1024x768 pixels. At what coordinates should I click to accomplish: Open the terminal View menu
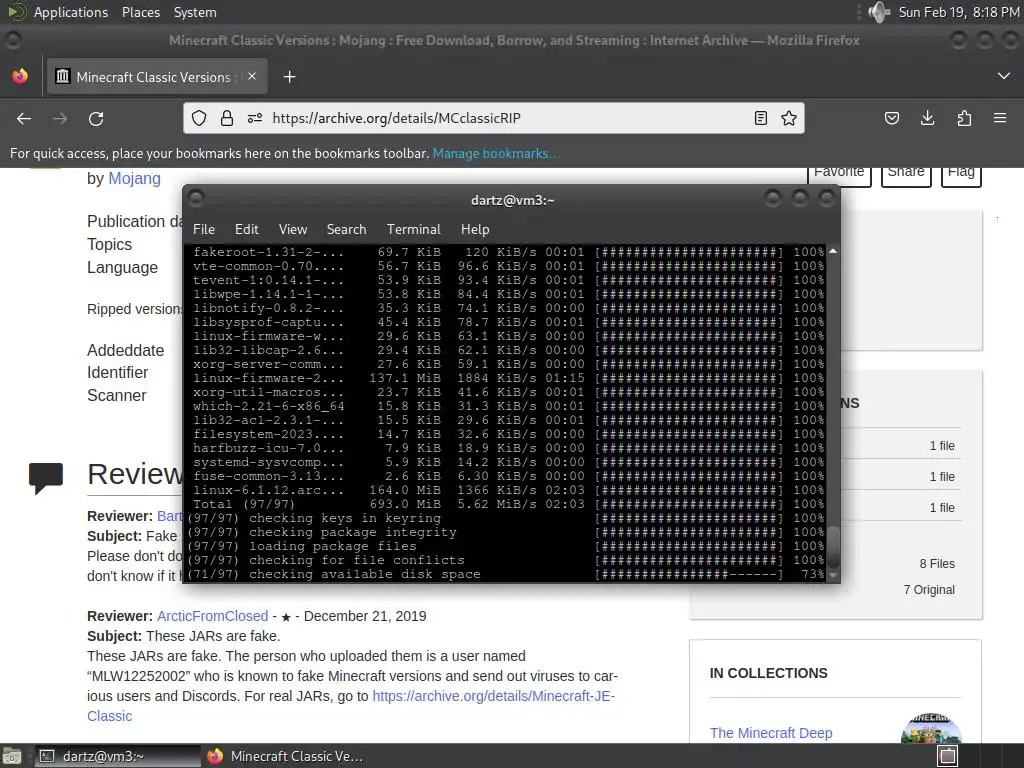(293, 229)
